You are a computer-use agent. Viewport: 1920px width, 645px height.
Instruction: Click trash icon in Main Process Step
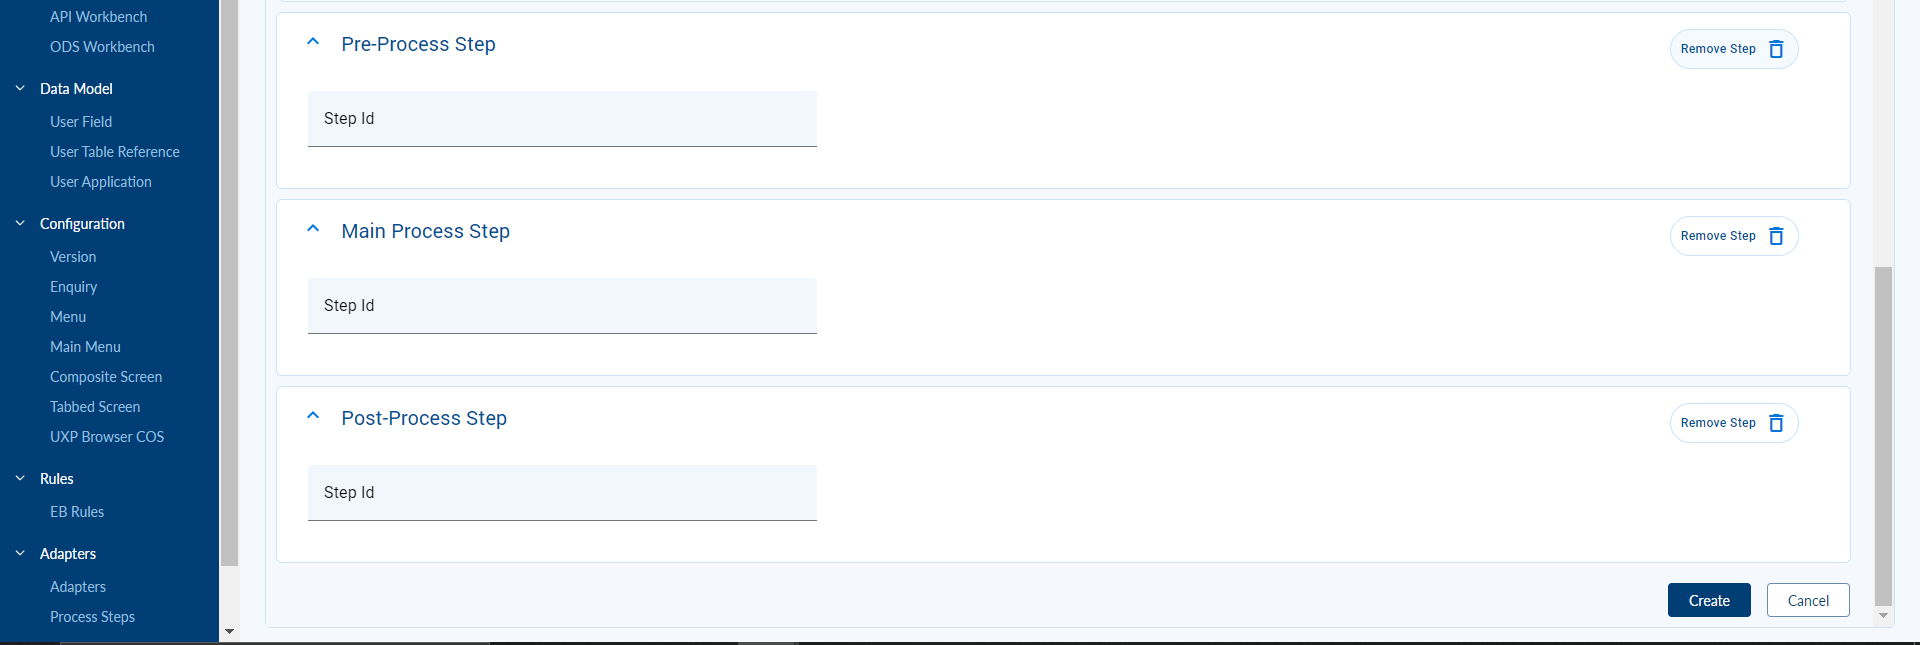coord(1776,236)
